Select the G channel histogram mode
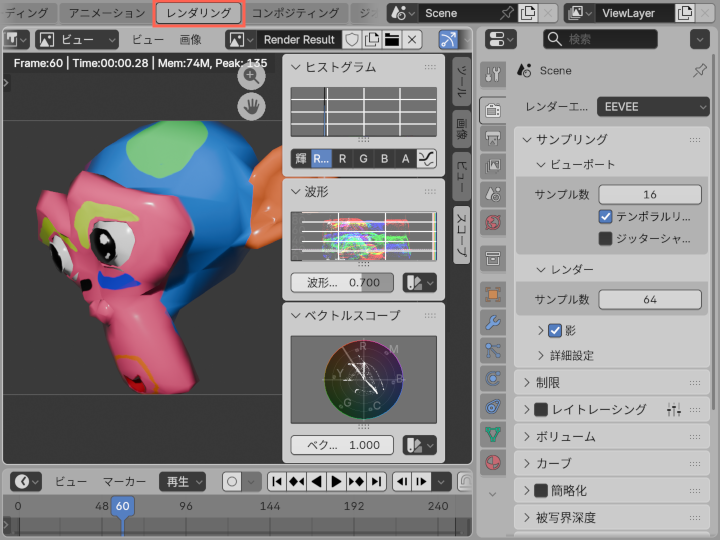This screenshot has width=720, height=540. click(363, 159)
